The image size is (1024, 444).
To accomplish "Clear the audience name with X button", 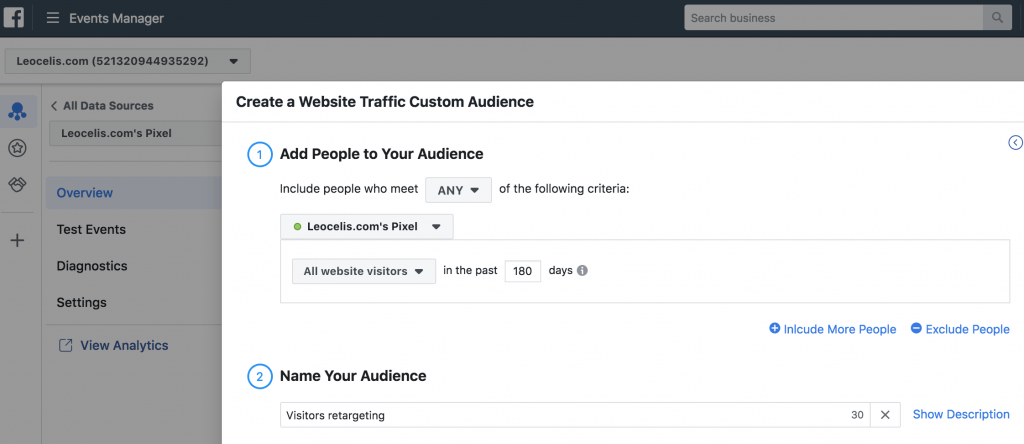I will (x=885, y=415).
